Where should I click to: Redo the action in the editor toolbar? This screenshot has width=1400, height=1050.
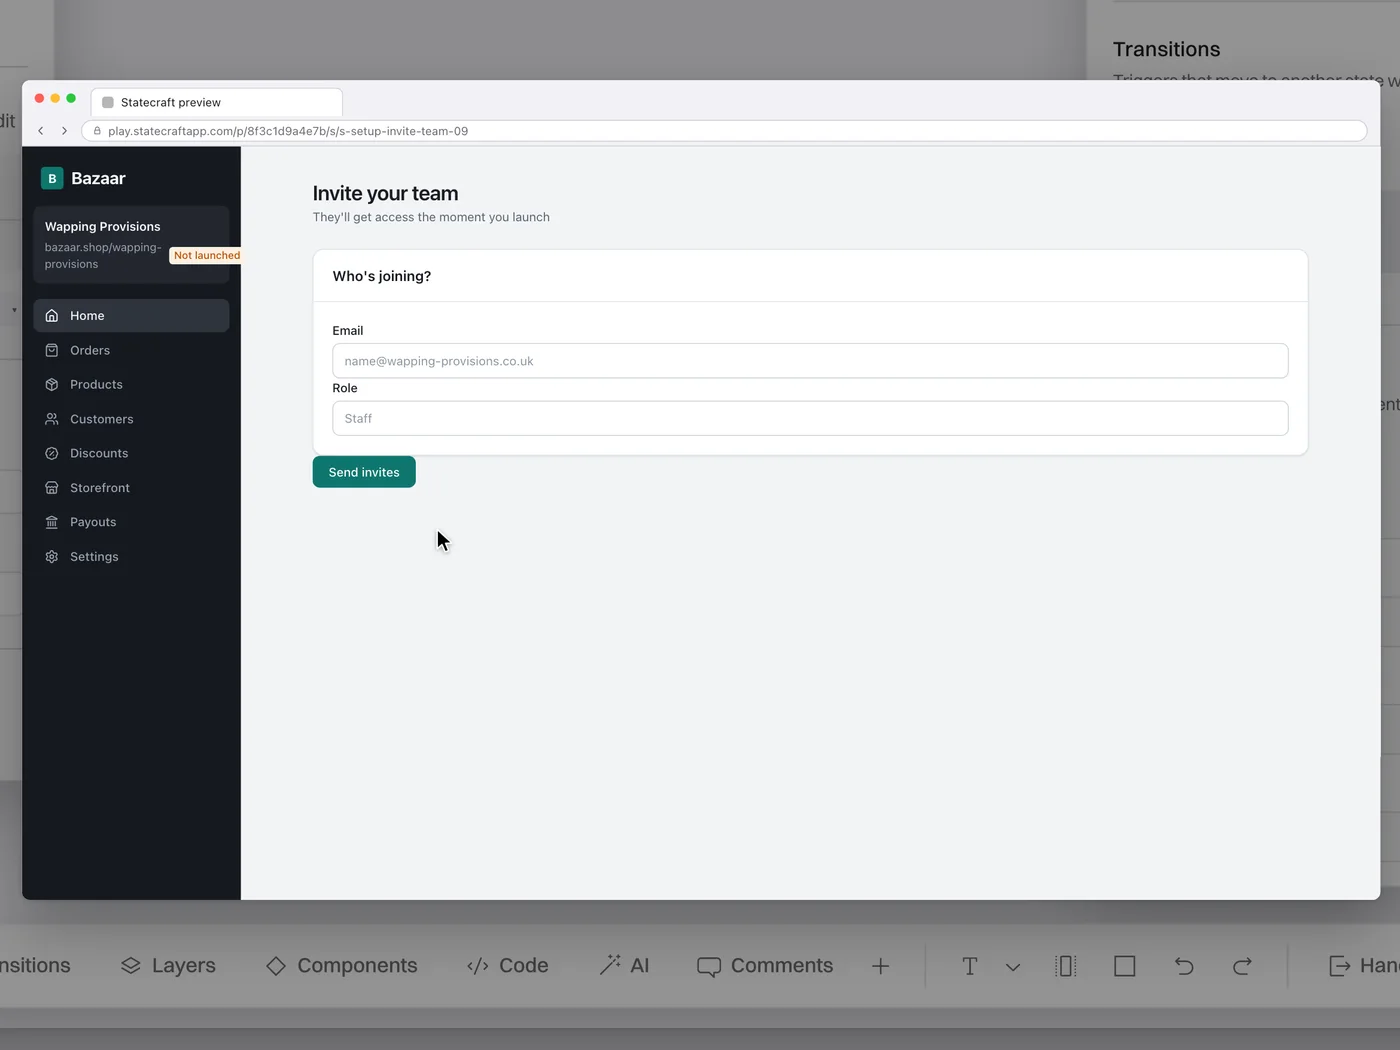coord(1242,966)
